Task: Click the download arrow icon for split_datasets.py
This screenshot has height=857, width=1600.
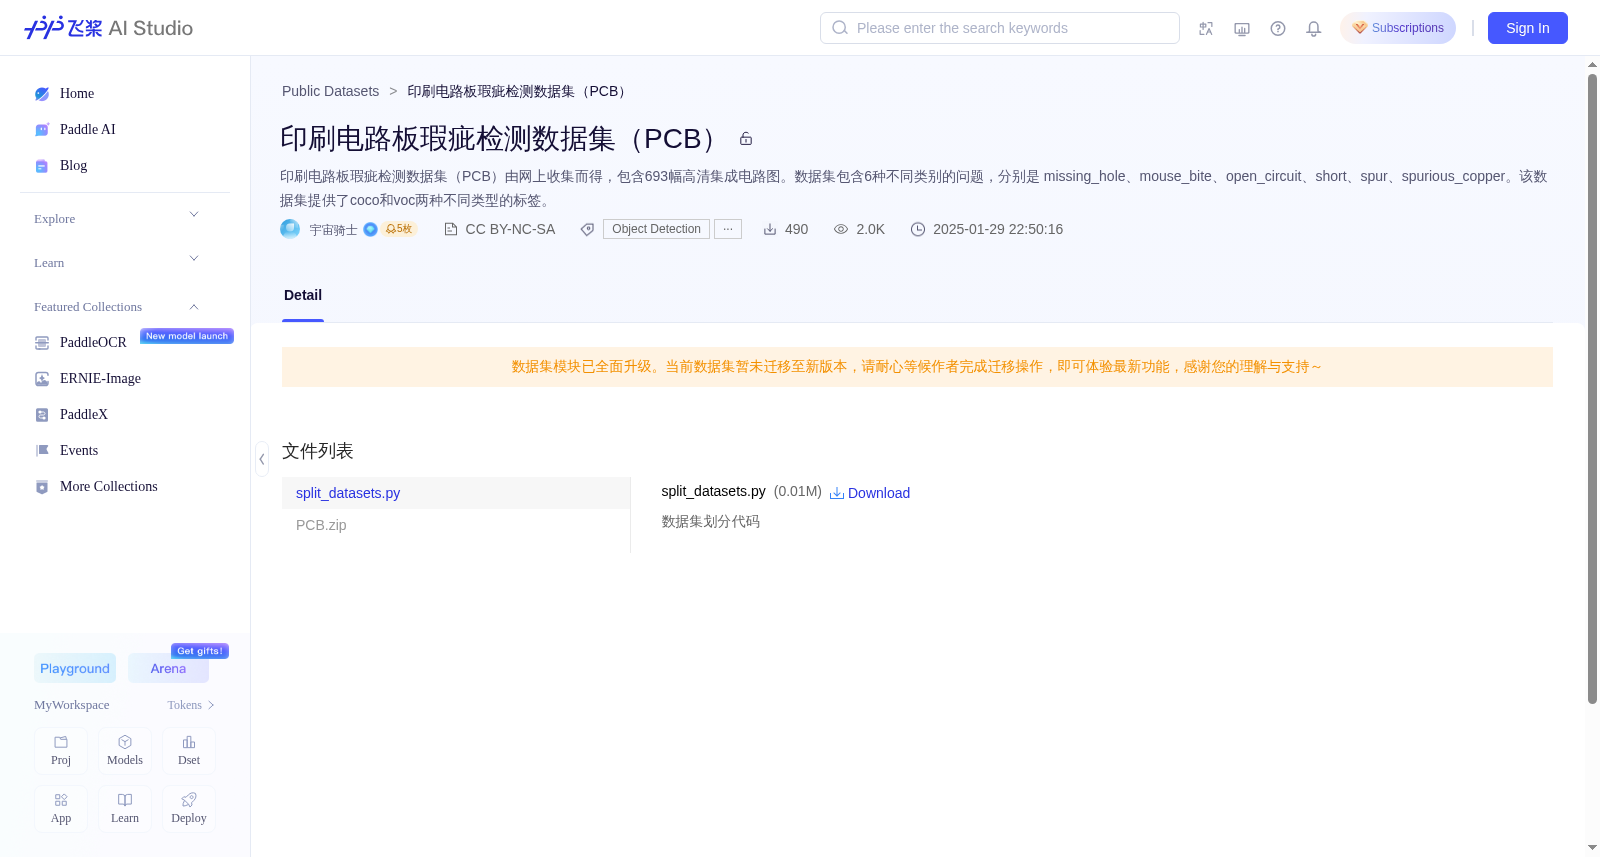Action: tap(837, 493)
